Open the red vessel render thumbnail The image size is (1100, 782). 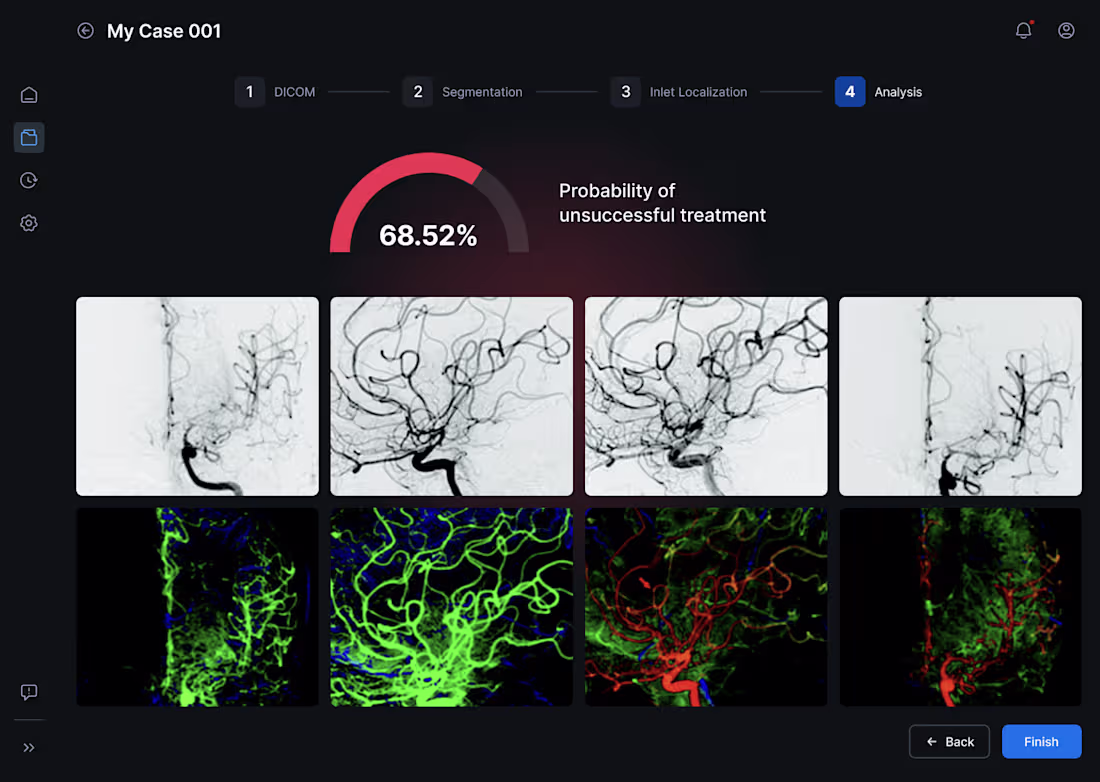pos(706,607)
